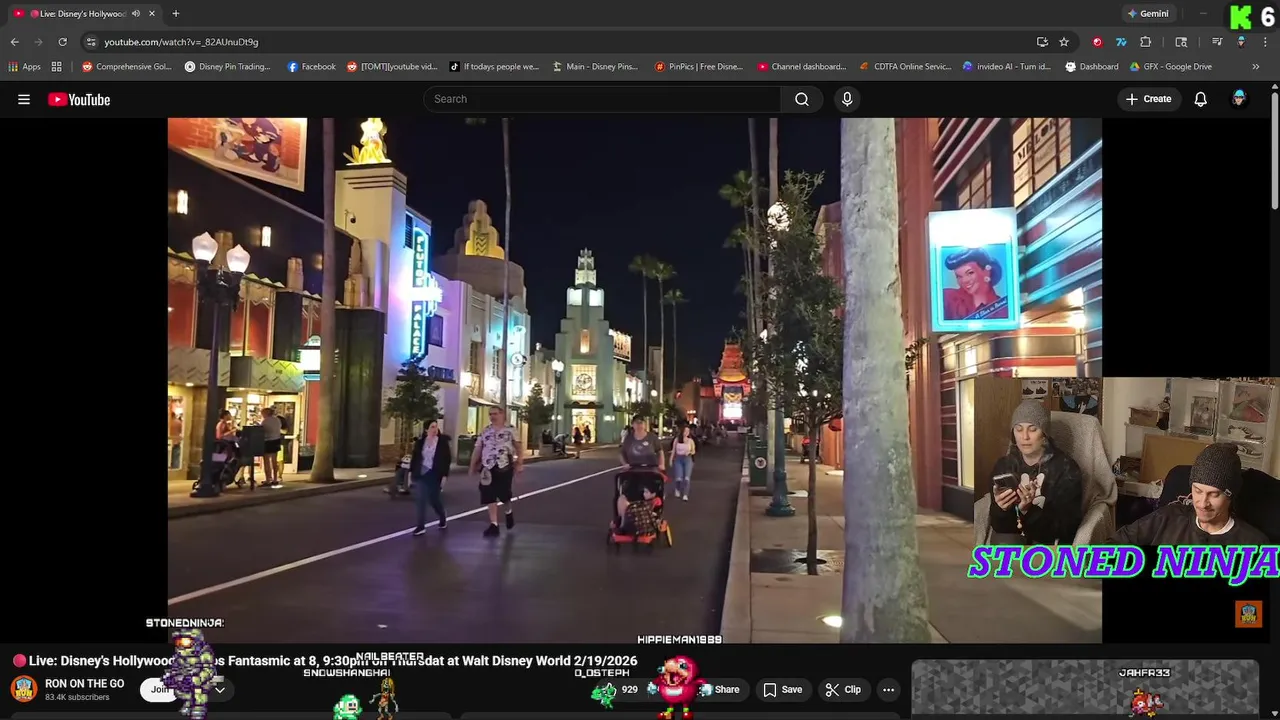Open invideo AI bookmark
Viewport: 1280px width, 720px height.
pyautogui.click(x=1007, y=67)
